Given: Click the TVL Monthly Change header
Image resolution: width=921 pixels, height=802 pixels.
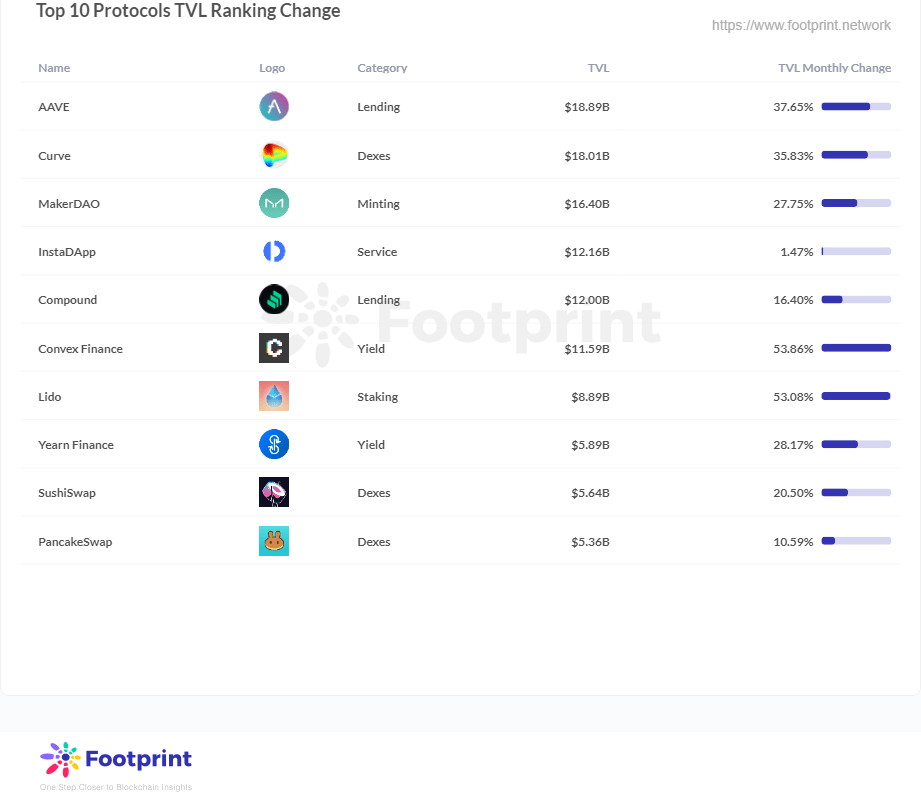Looking at the screenshot, I should click(835, 68).
